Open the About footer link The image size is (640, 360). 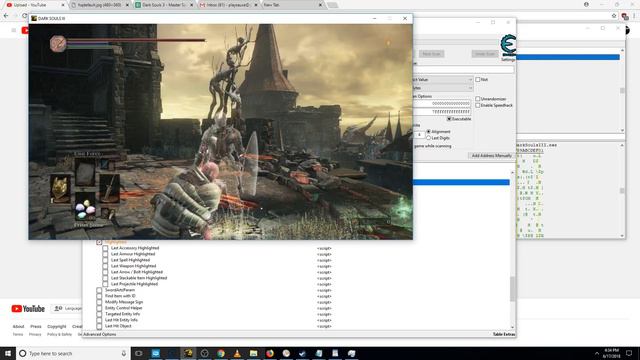click(18, 327)
